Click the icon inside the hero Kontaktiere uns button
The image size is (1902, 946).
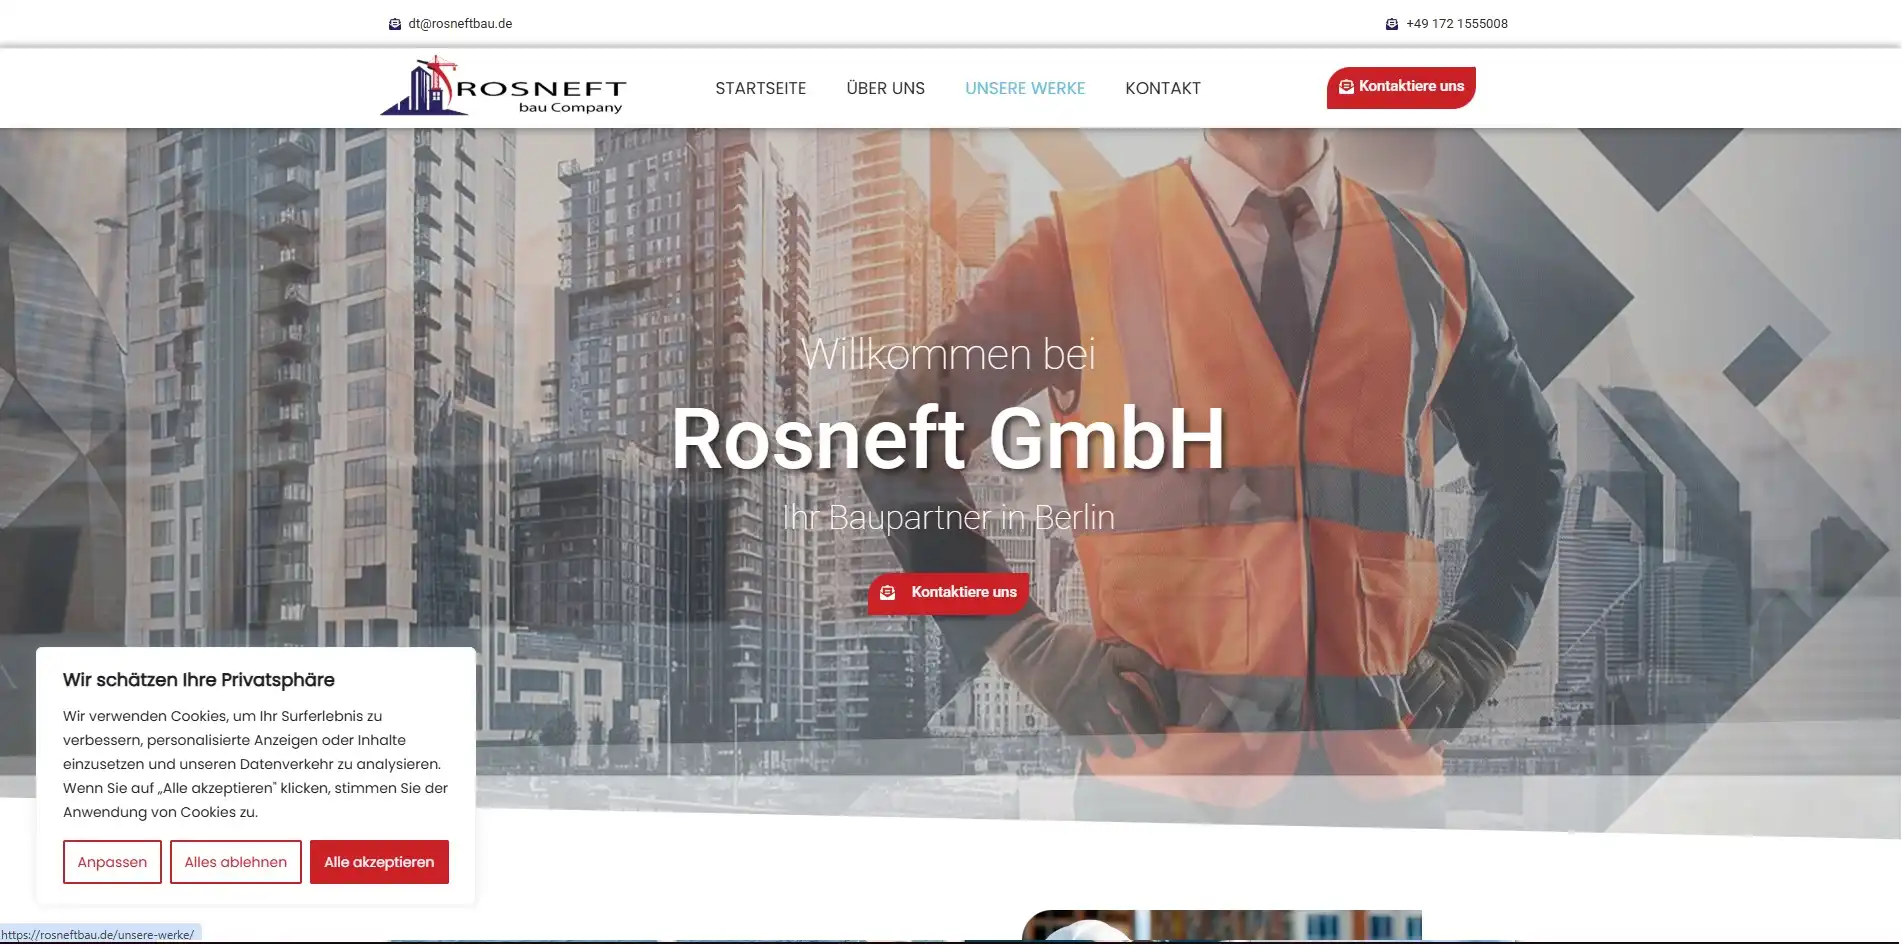click(887, 593)
